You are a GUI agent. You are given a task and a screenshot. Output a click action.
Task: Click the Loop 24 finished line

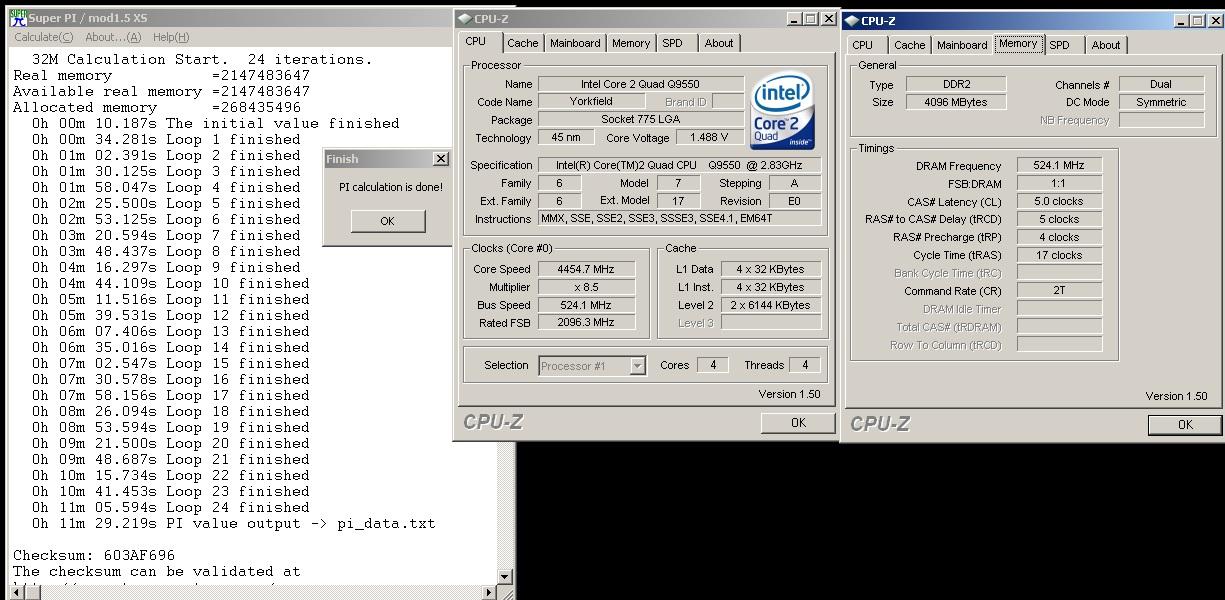(x=171, y=507)
